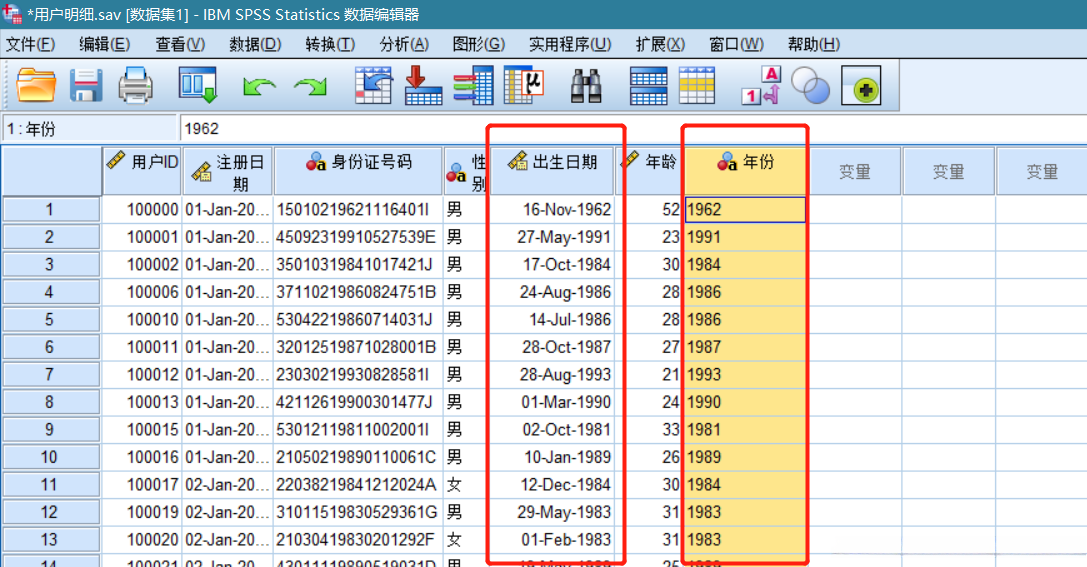Click the user ID cell 100006

coord(142,292)
